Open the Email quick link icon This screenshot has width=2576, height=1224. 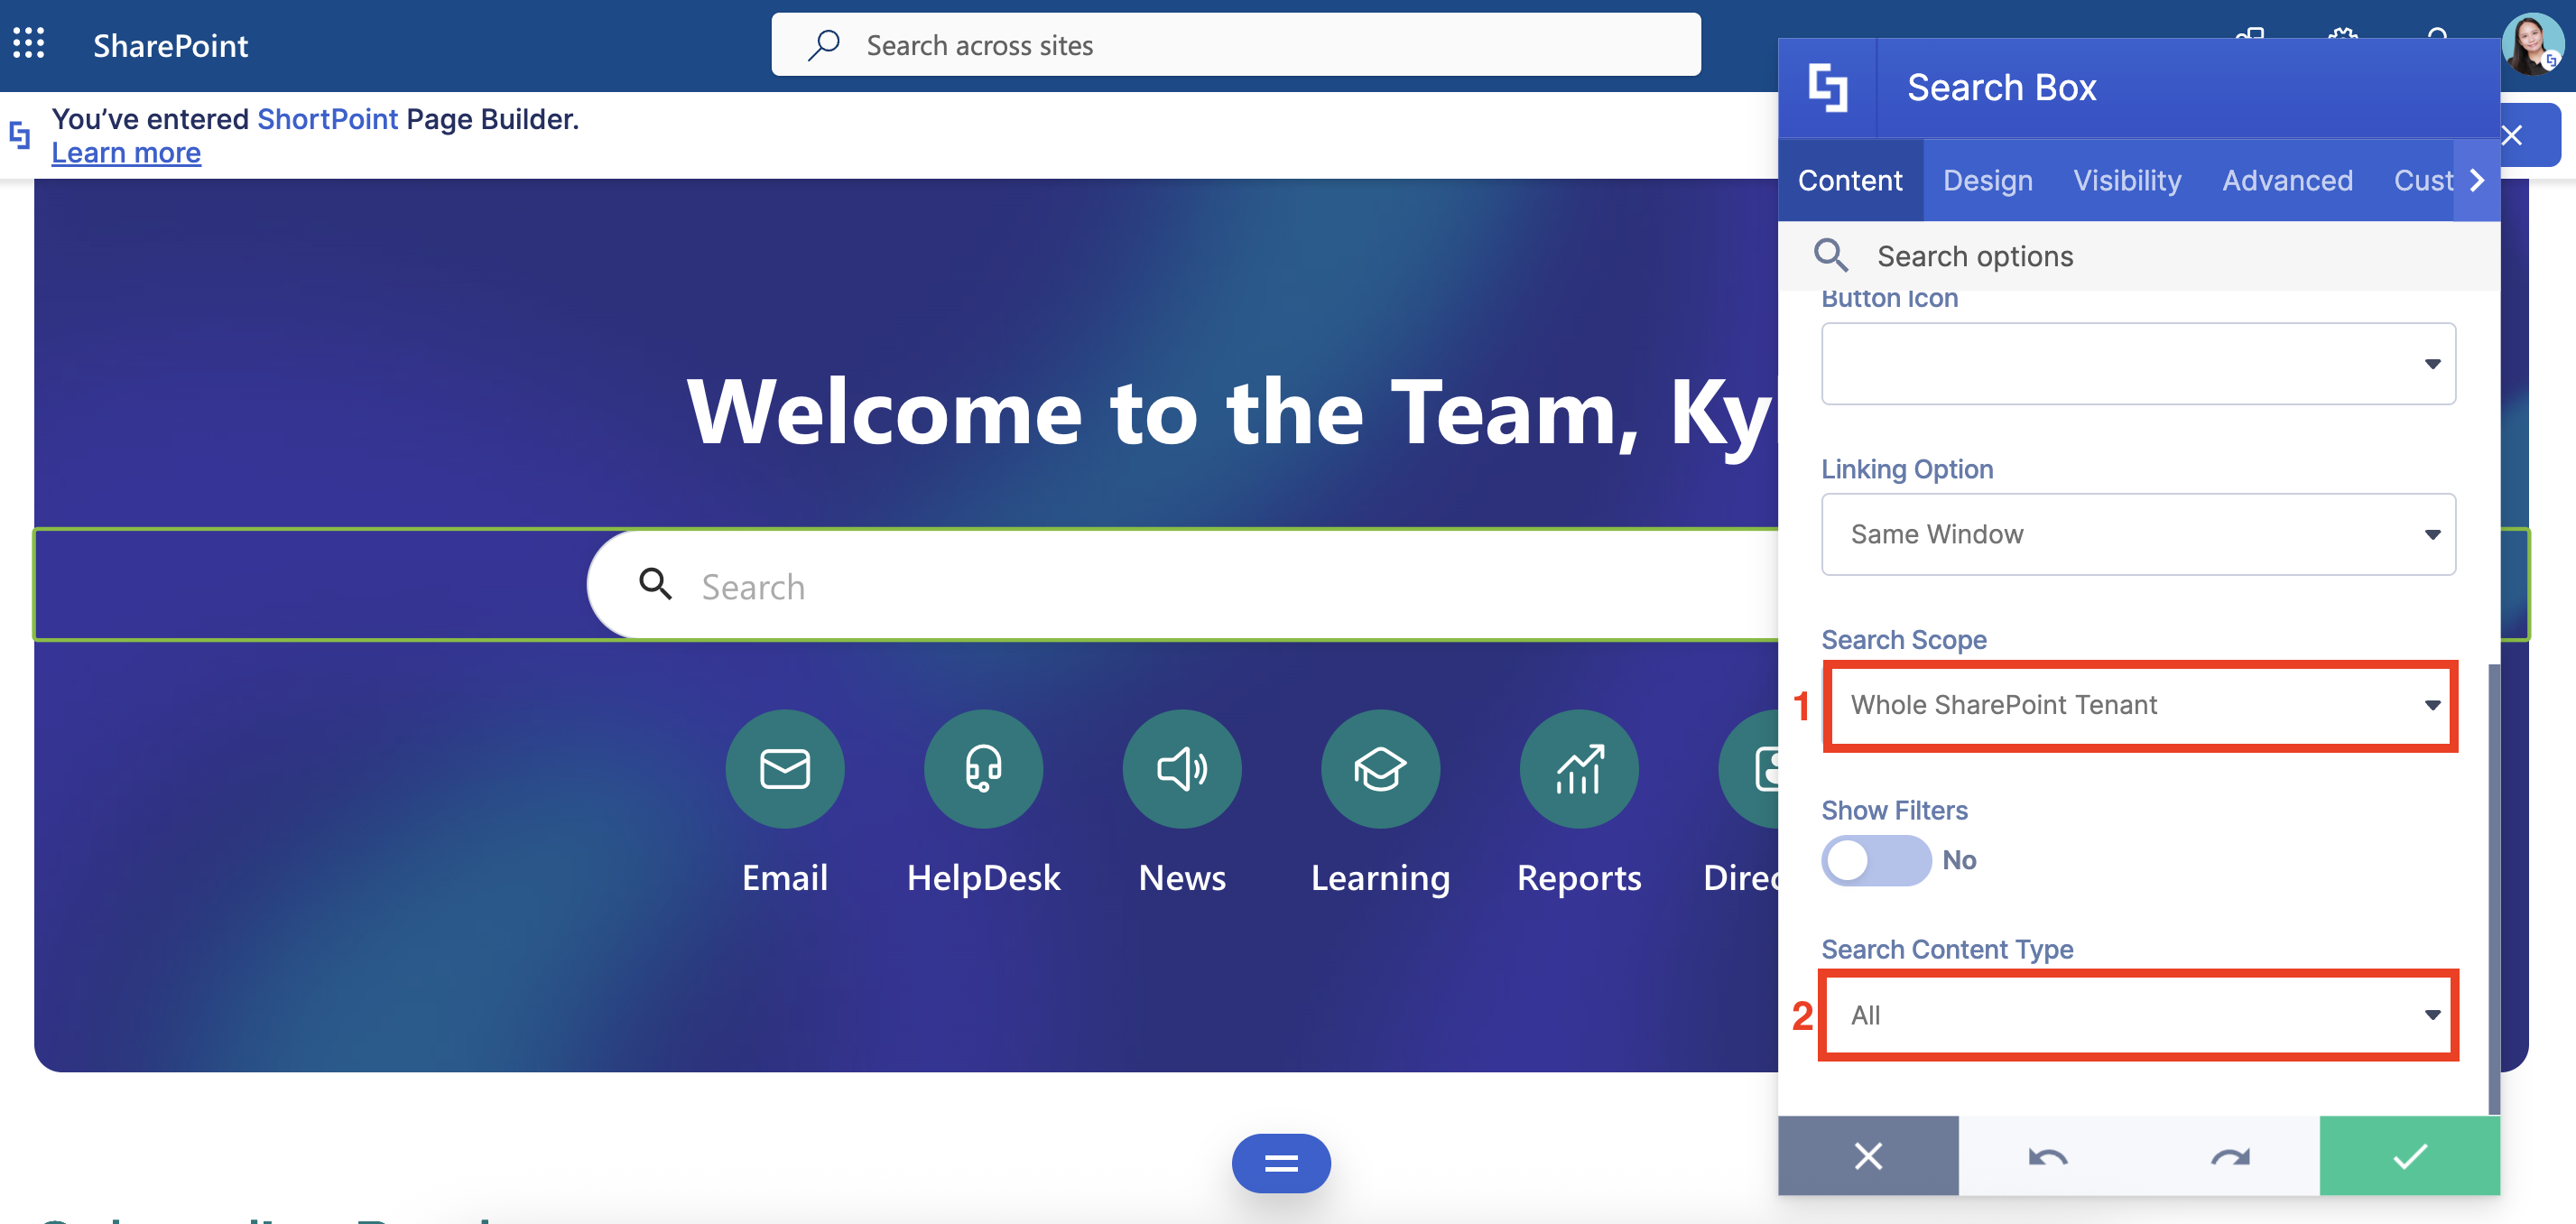[x=784, y=768]
